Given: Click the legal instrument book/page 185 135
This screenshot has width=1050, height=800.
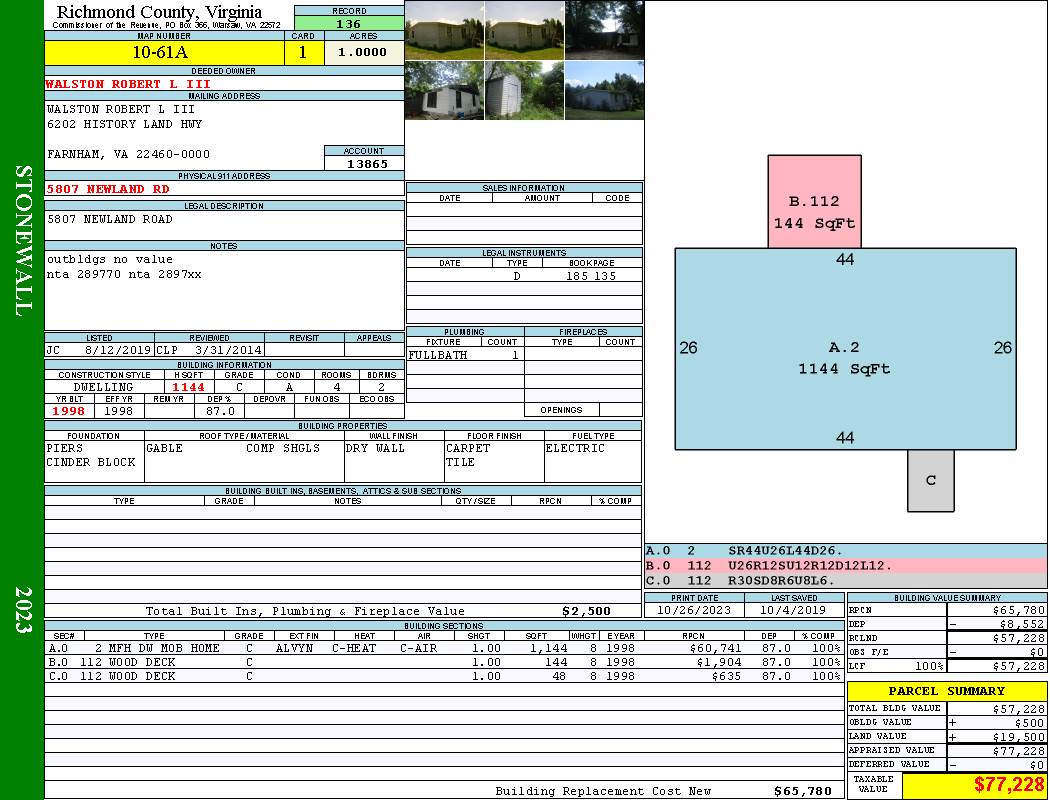Looking at the screenshot, I should (x=590, y=276).
